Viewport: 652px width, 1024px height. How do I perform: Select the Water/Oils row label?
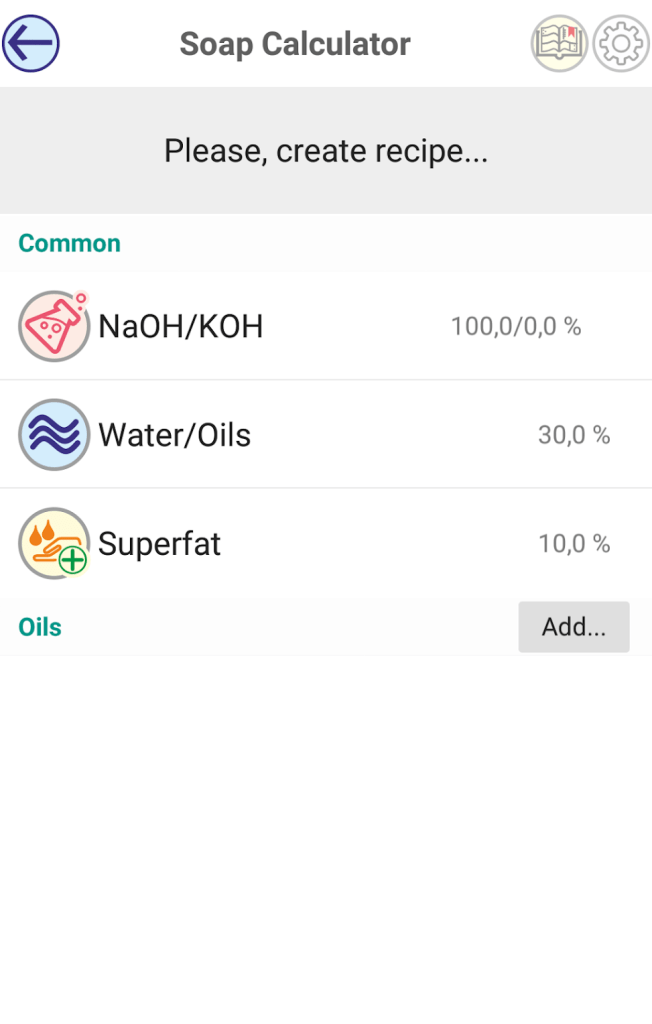[x=175, y=436]
